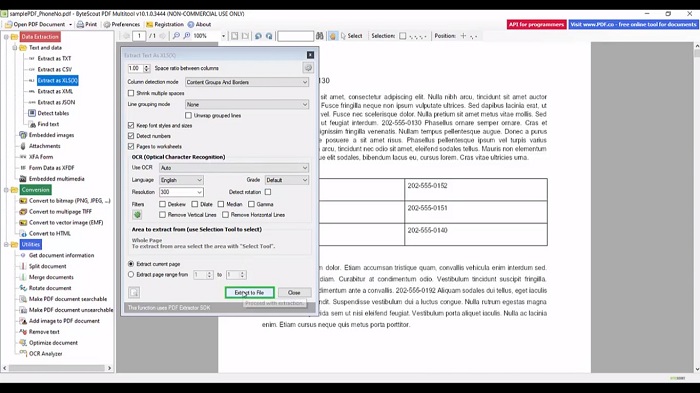Click the preview icon at dialog bottom-left
Screen dimensions: 700x393
click(x=134, y=293)
